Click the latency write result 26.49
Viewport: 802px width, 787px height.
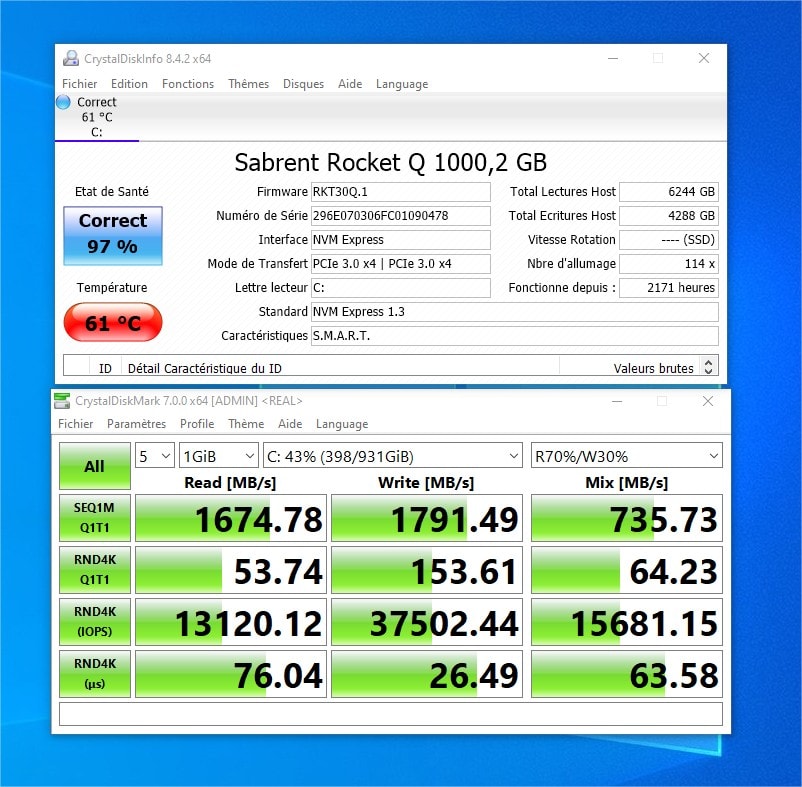[427, 674]
